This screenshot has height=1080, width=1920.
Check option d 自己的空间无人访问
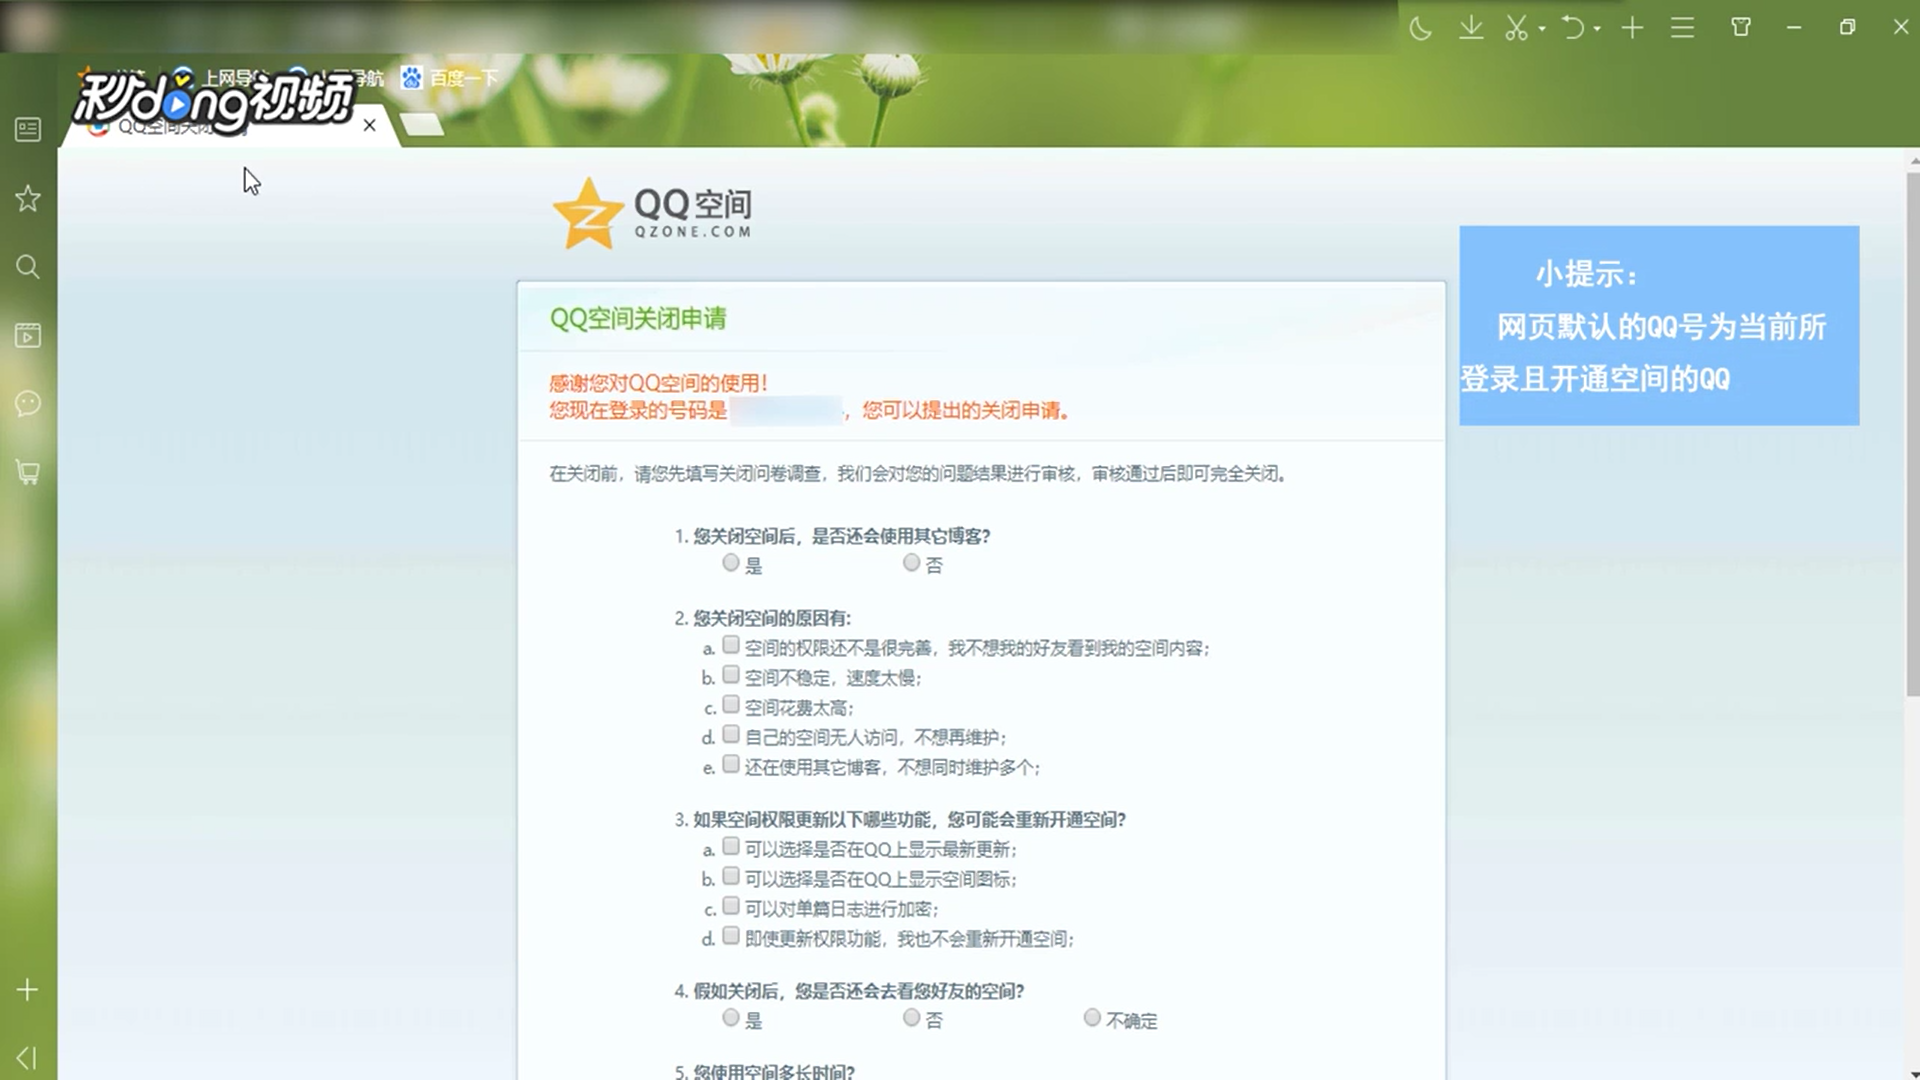731,735
